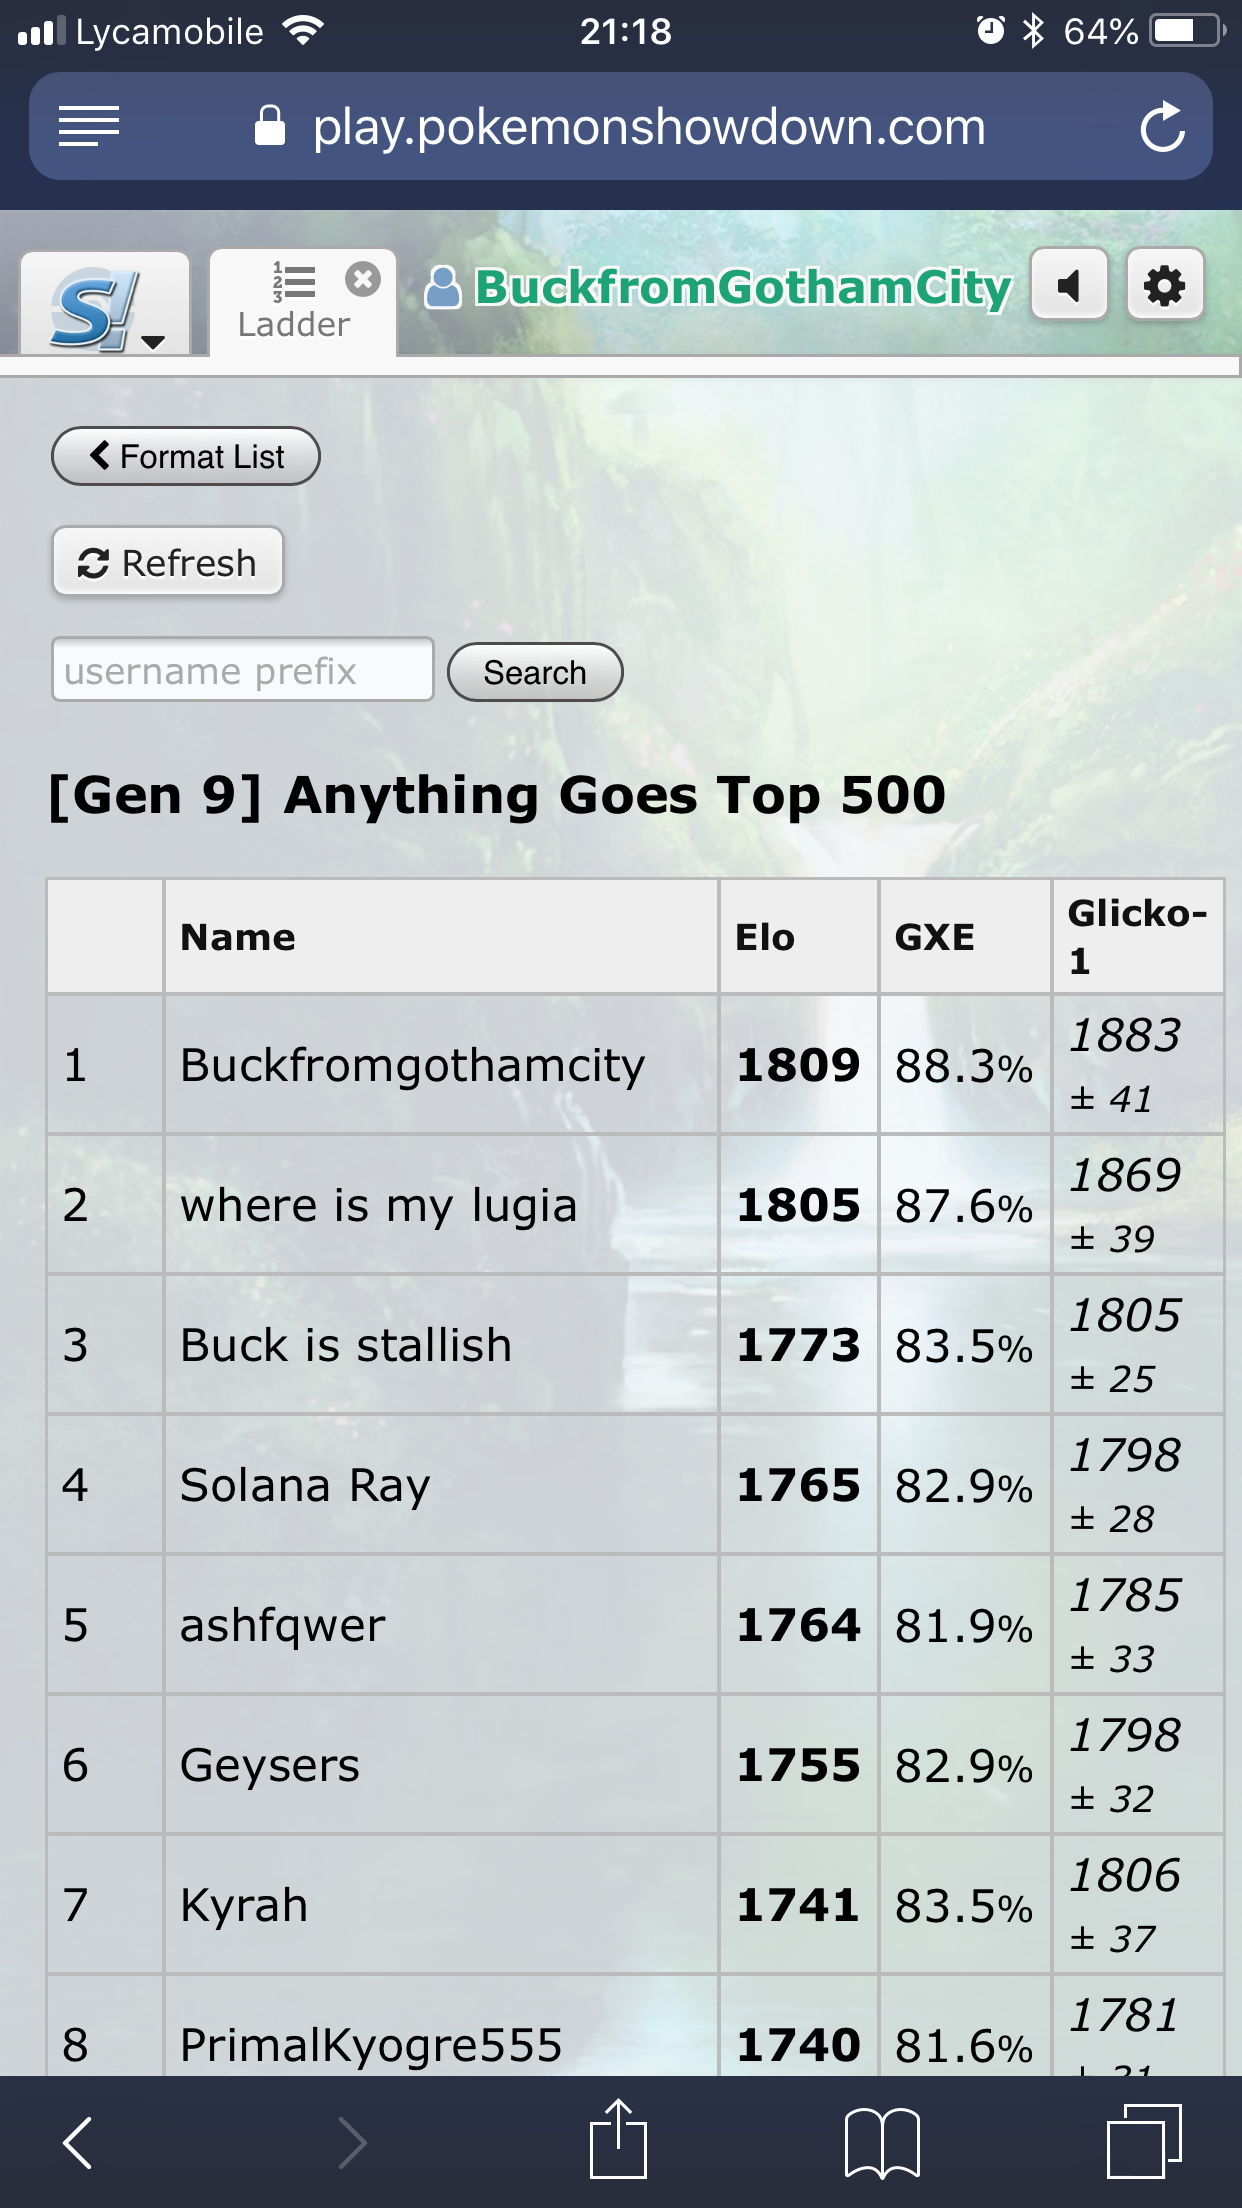The width and height of the screenshot is (1242, 2208).
Task: Open options with the gear icon
Action: click(1164, 286)
